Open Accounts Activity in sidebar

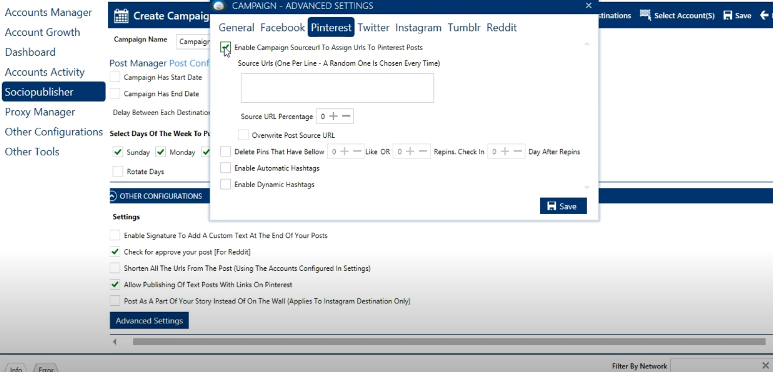point(45,72)
